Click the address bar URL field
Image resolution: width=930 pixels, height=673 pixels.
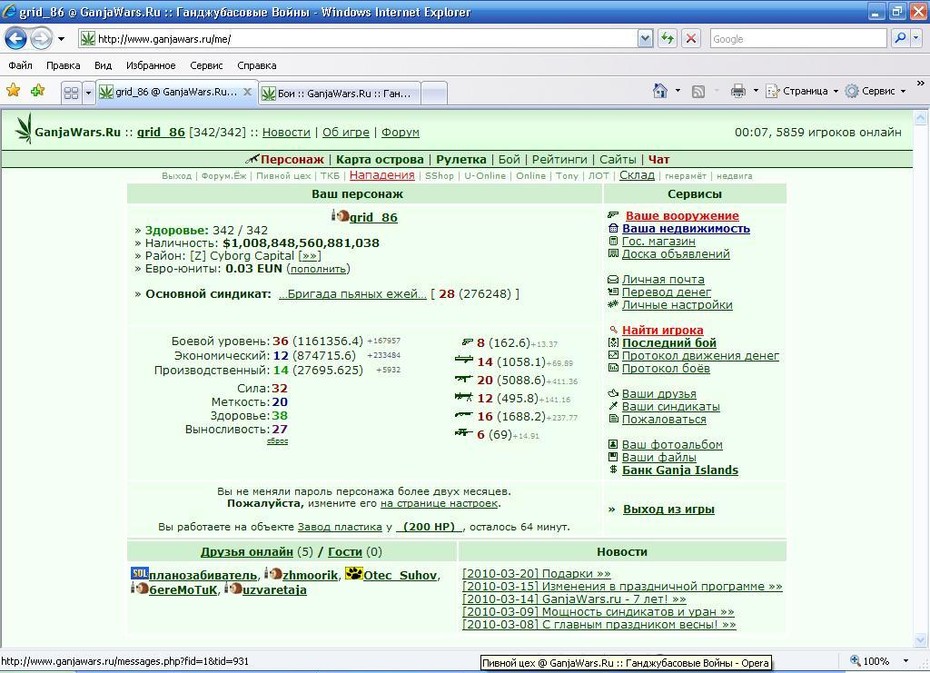(359, 39)
